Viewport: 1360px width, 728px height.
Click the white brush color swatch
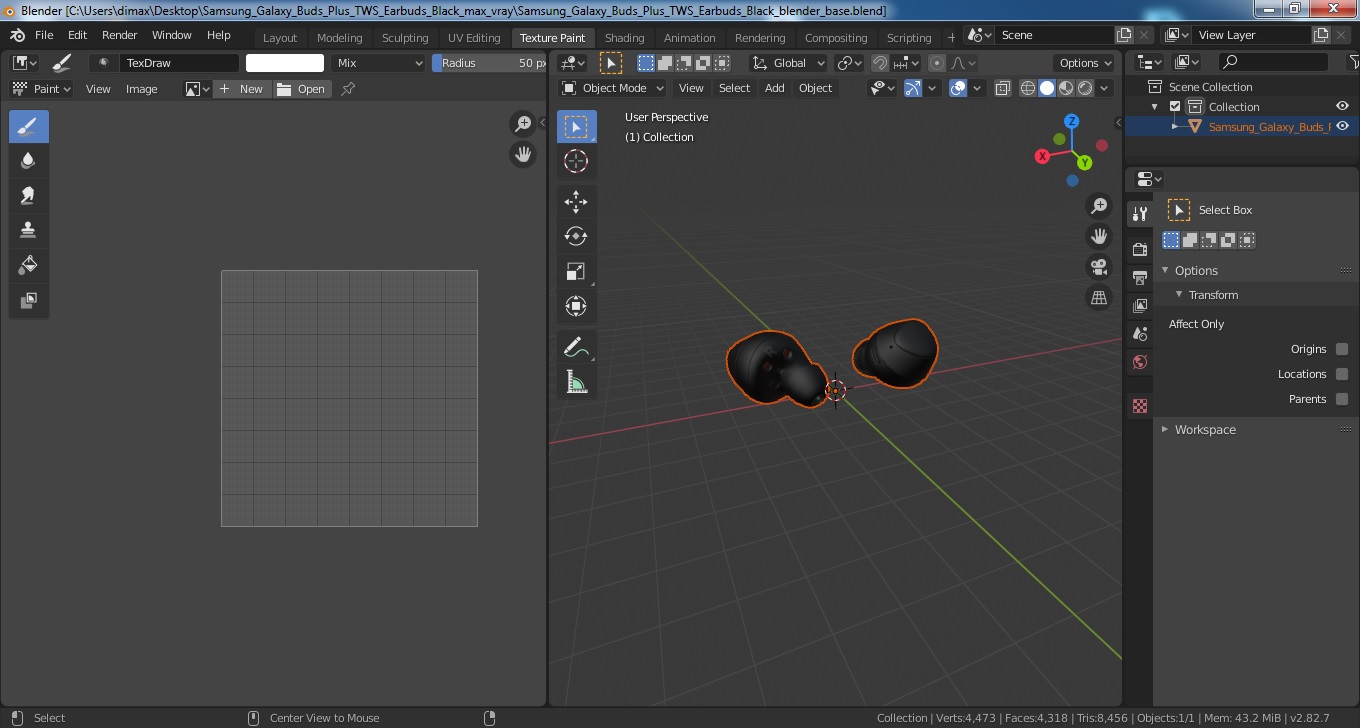coord(285,63)
